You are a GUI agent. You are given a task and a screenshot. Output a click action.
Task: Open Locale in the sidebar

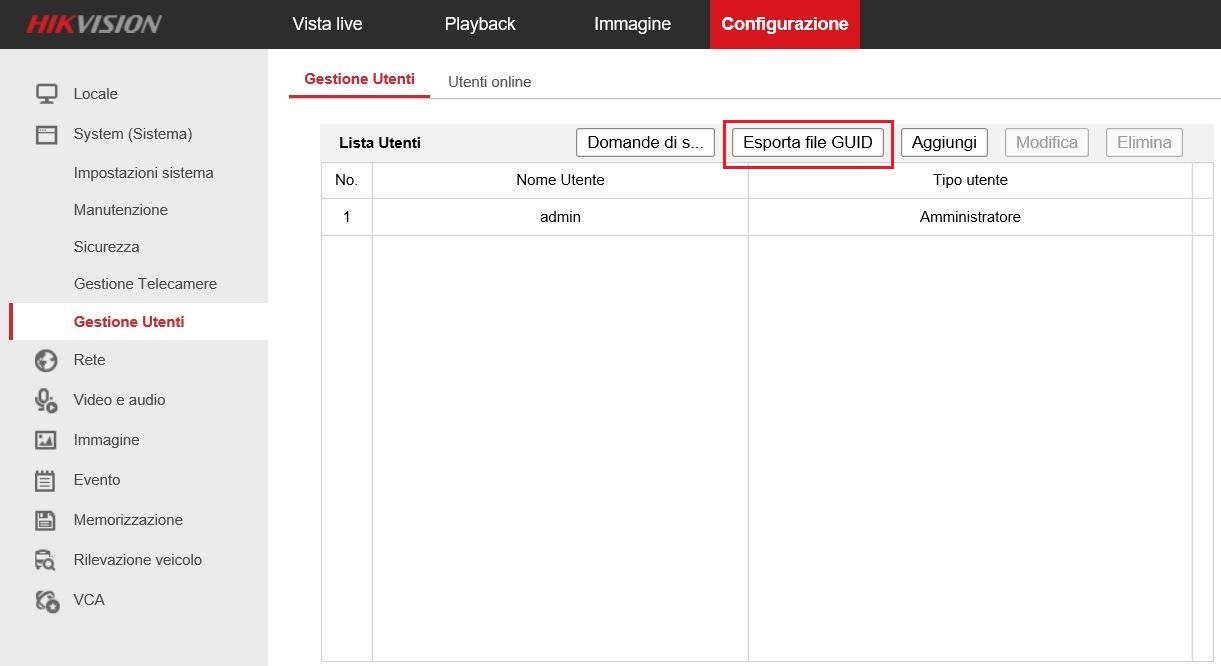[x=96, y=94]
